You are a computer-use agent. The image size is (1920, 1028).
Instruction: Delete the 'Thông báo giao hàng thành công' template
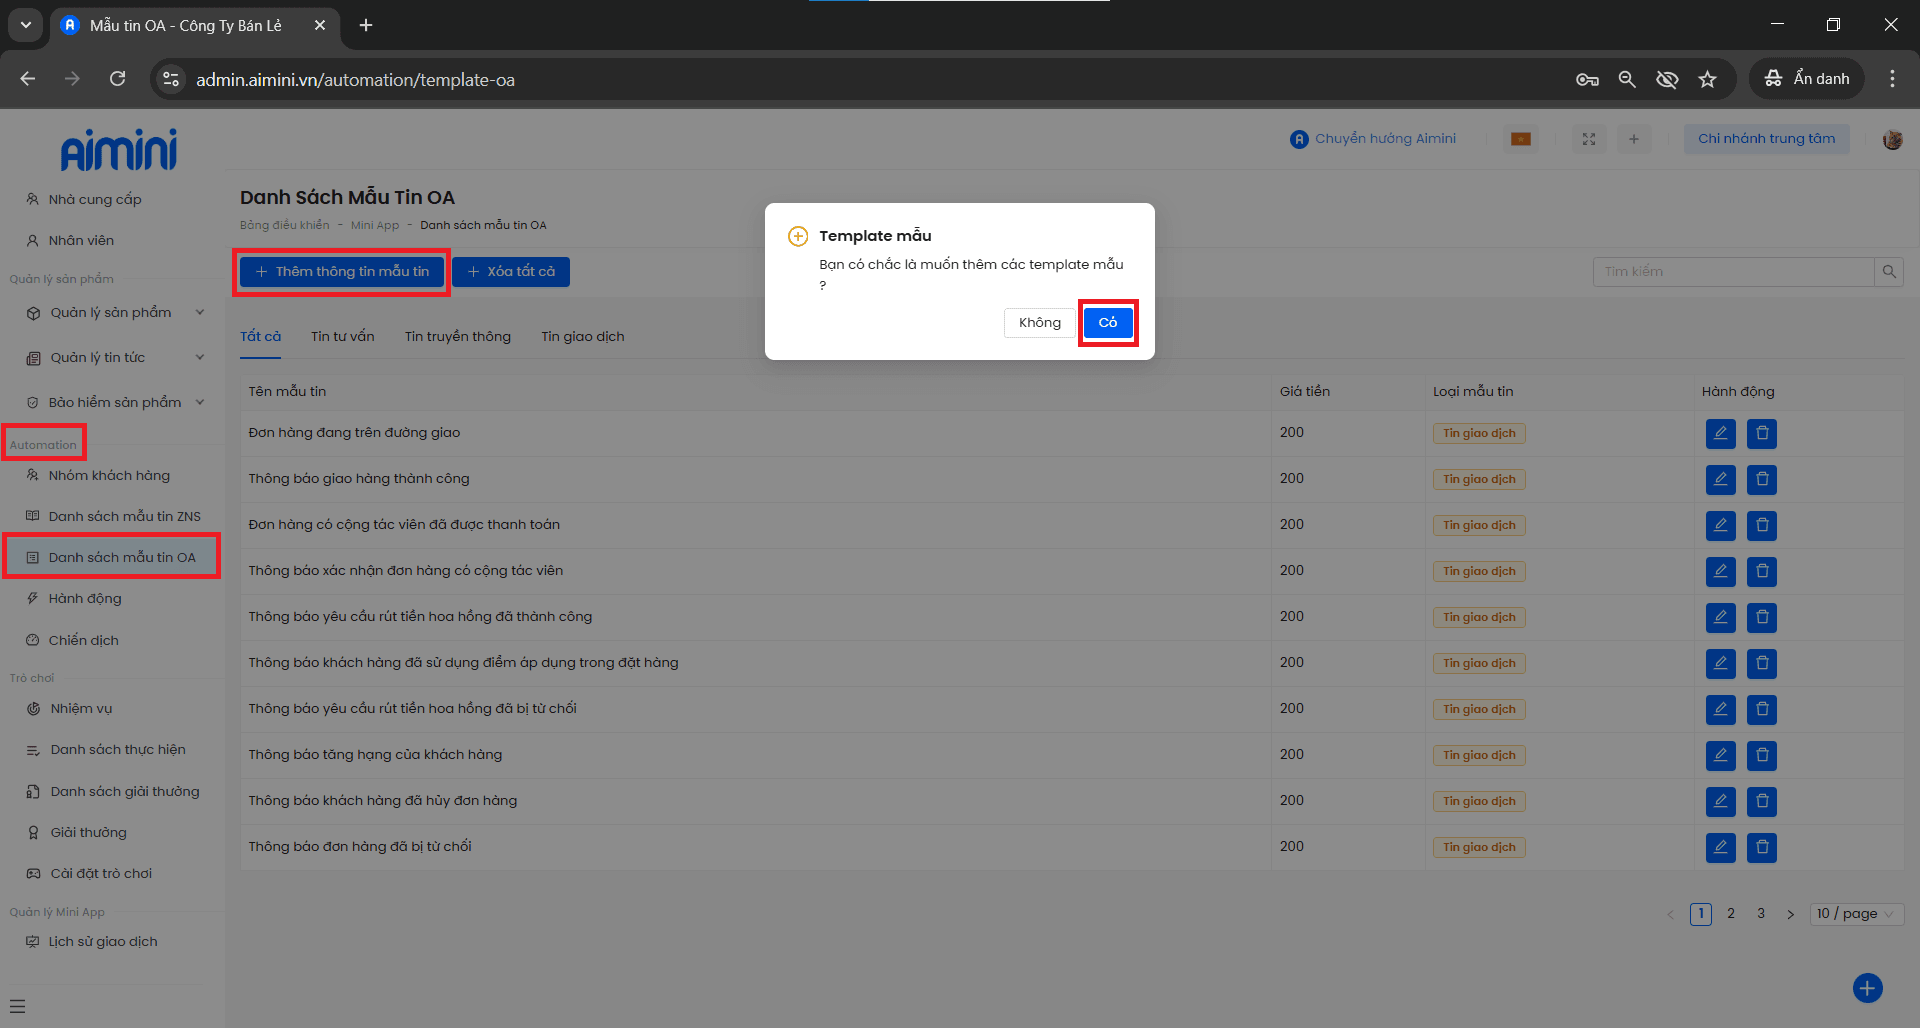(x=1762, y=480)
